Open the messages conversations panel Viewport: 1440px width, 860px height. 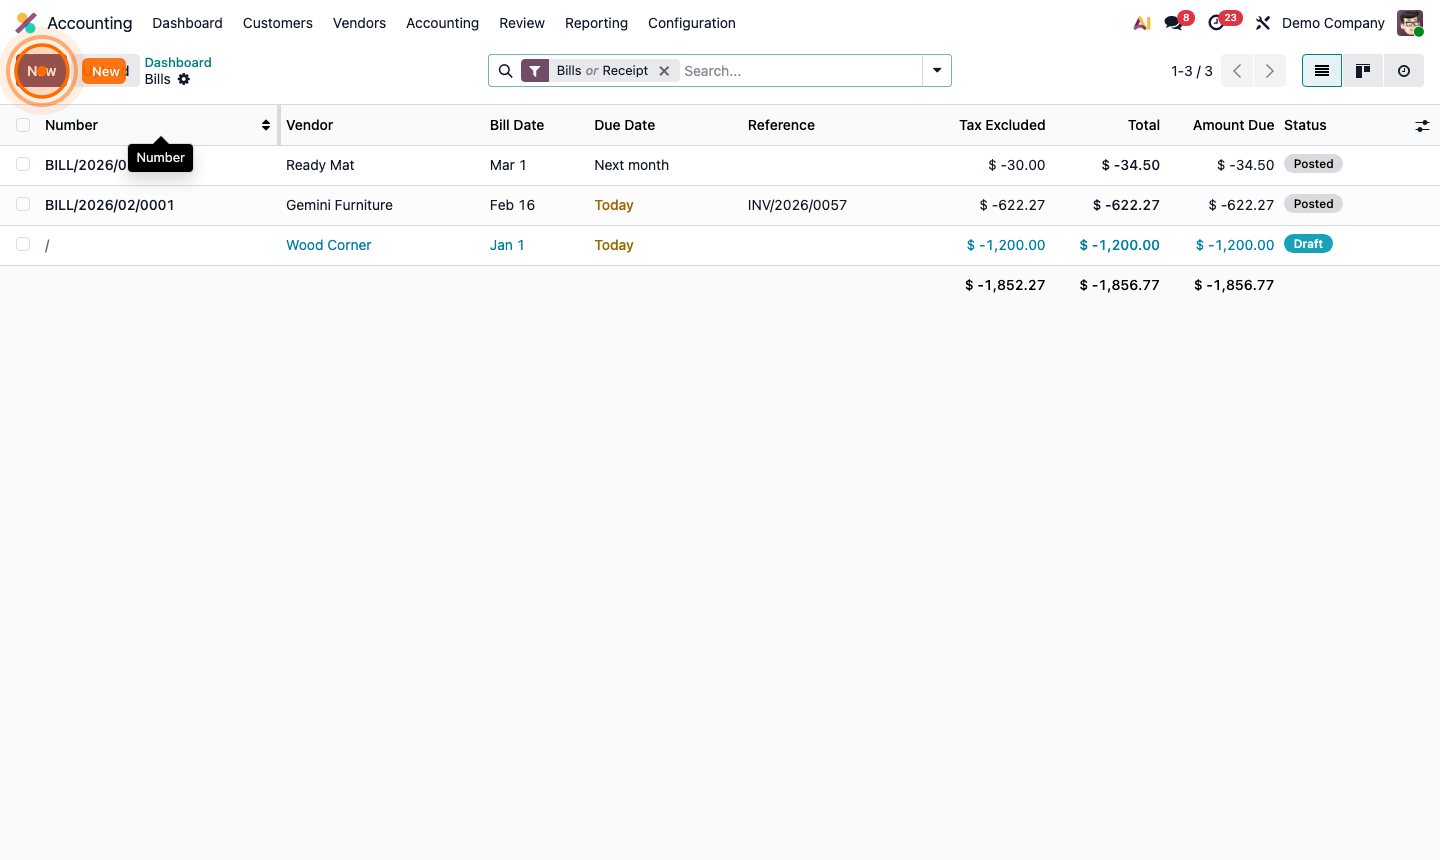tap(1172, 22)
